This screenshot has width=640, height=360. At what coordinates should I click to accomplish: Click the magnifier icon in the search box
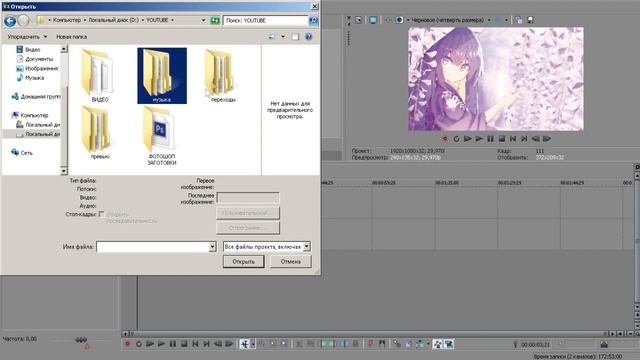[x=313, y=20]
